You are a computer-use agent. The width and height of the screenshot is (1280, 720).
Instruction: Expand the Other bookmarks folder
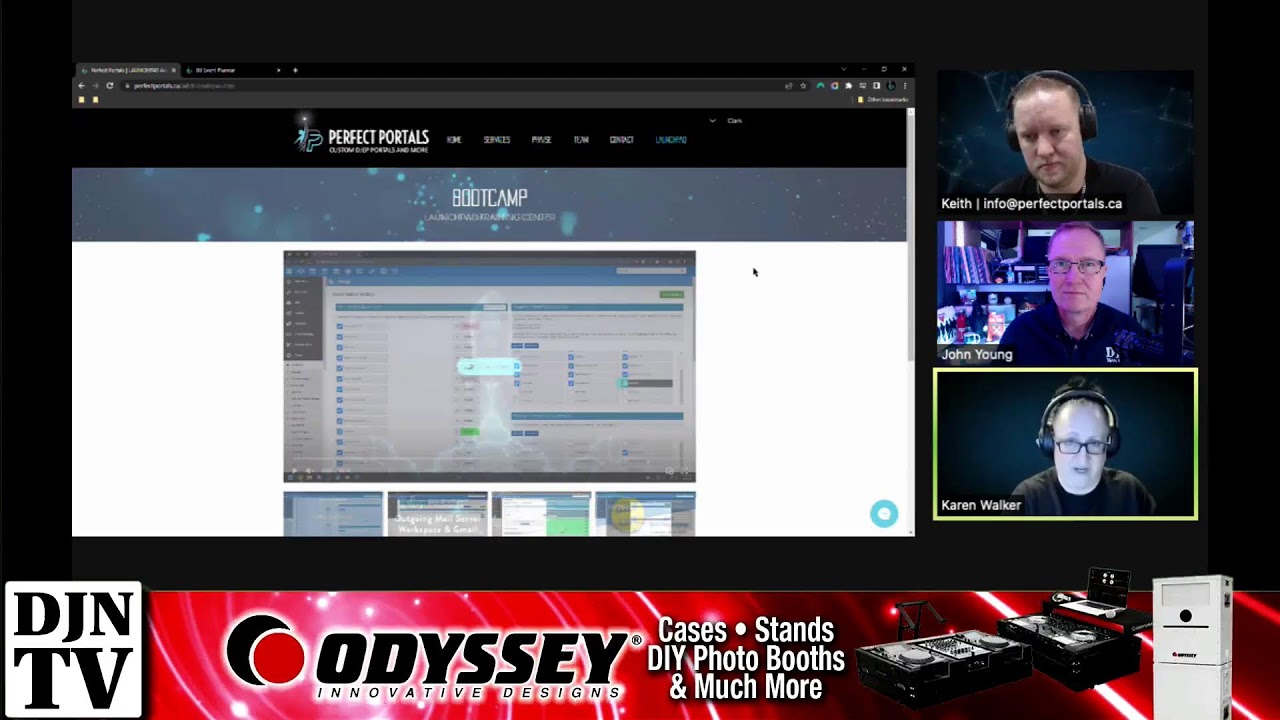click(883, 100)
